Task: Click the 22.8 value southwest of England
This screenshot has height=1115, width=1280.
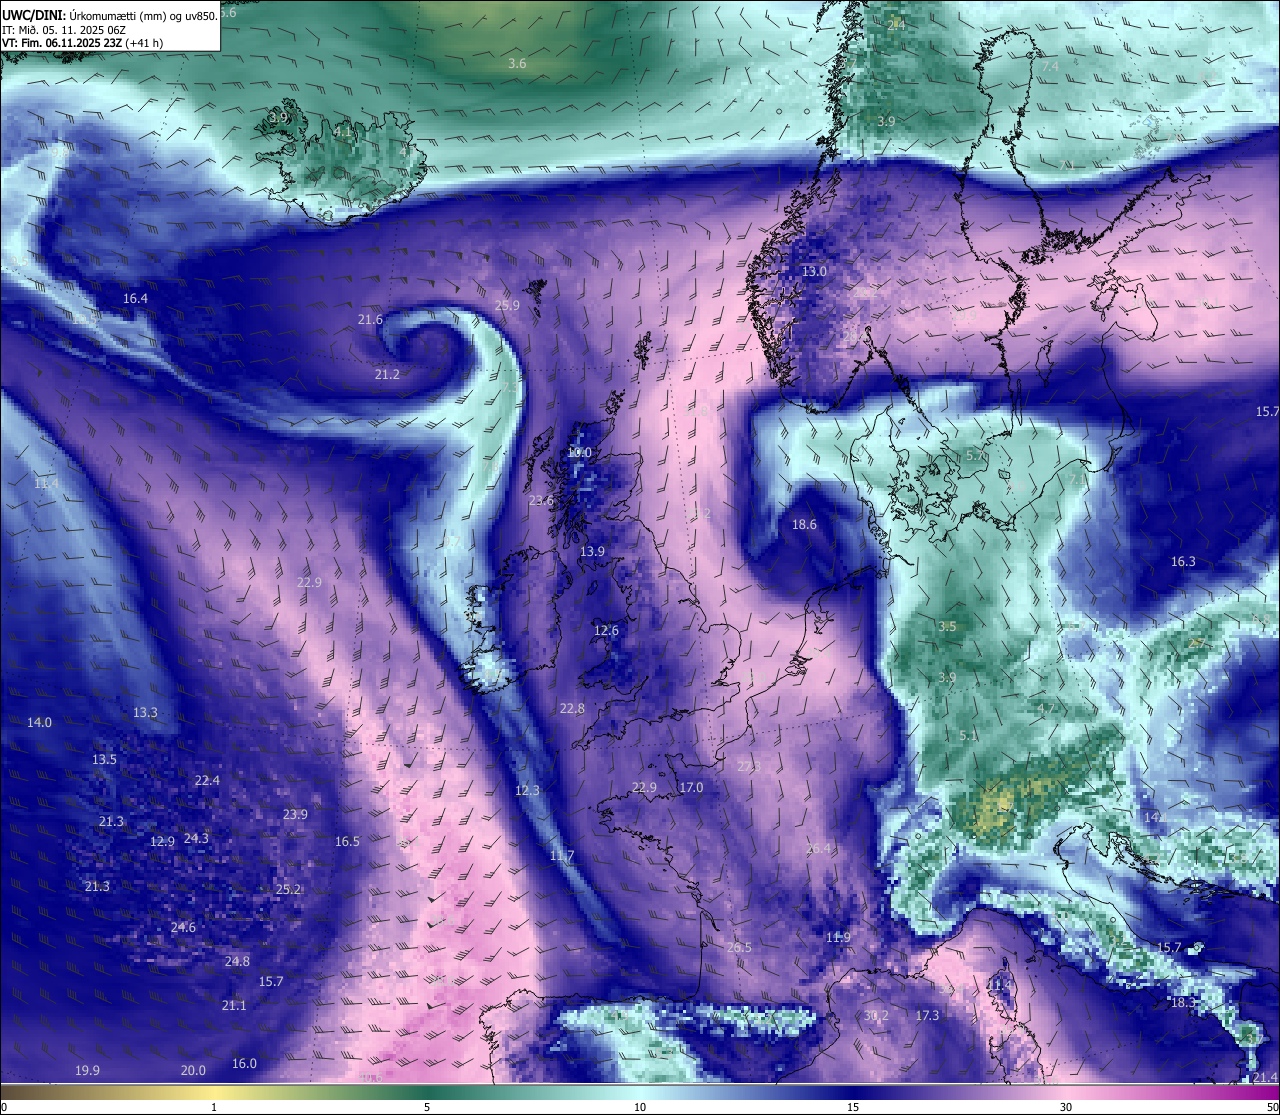Action: 572,709
